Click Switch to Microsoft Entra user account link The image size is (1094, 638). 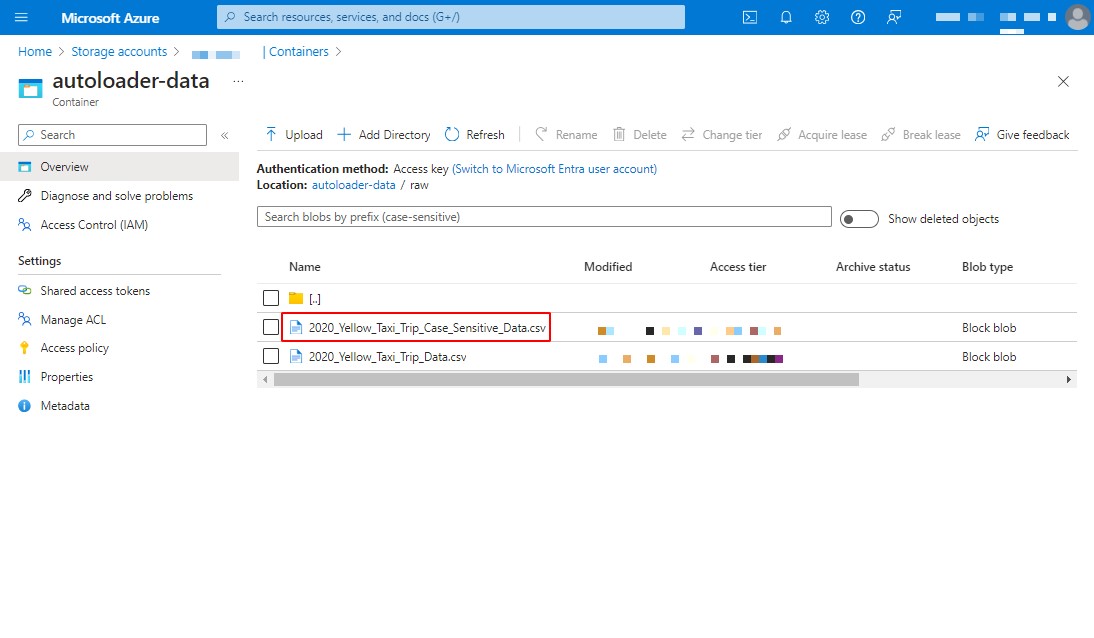pyautogui.click(x=554, y=169)
